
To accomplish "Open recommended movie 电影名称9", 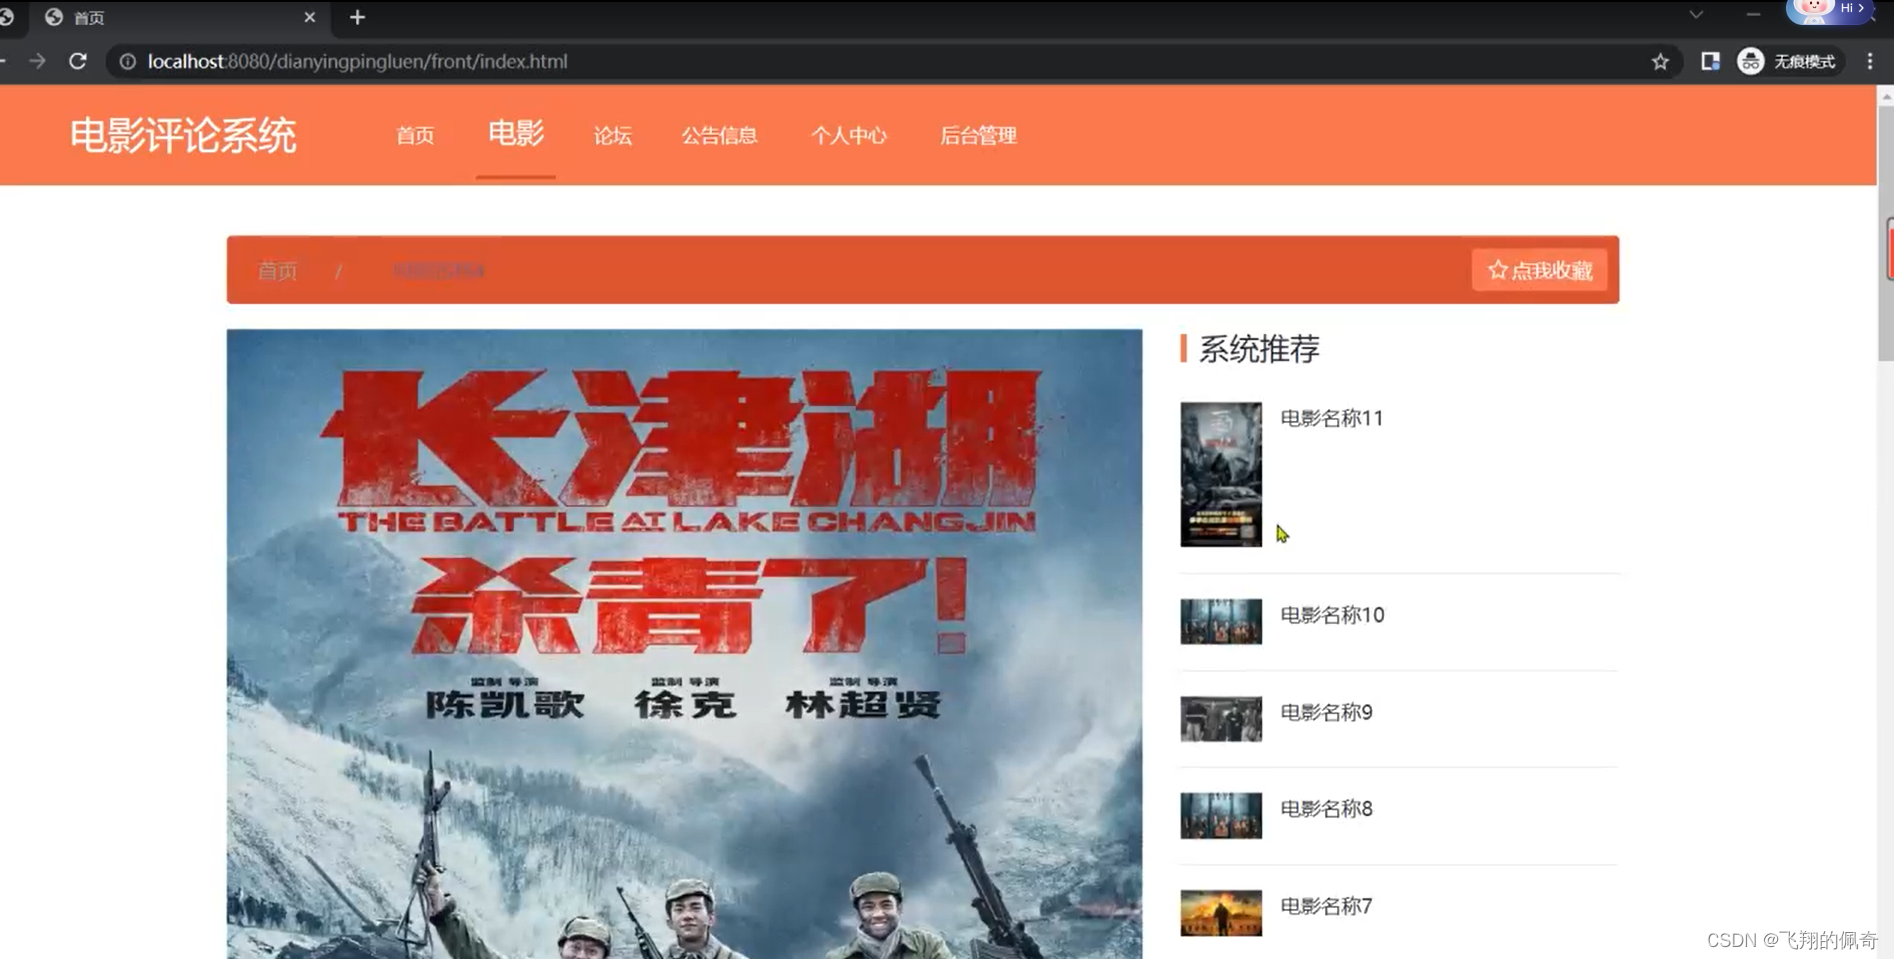I will tap(1326, 712).
